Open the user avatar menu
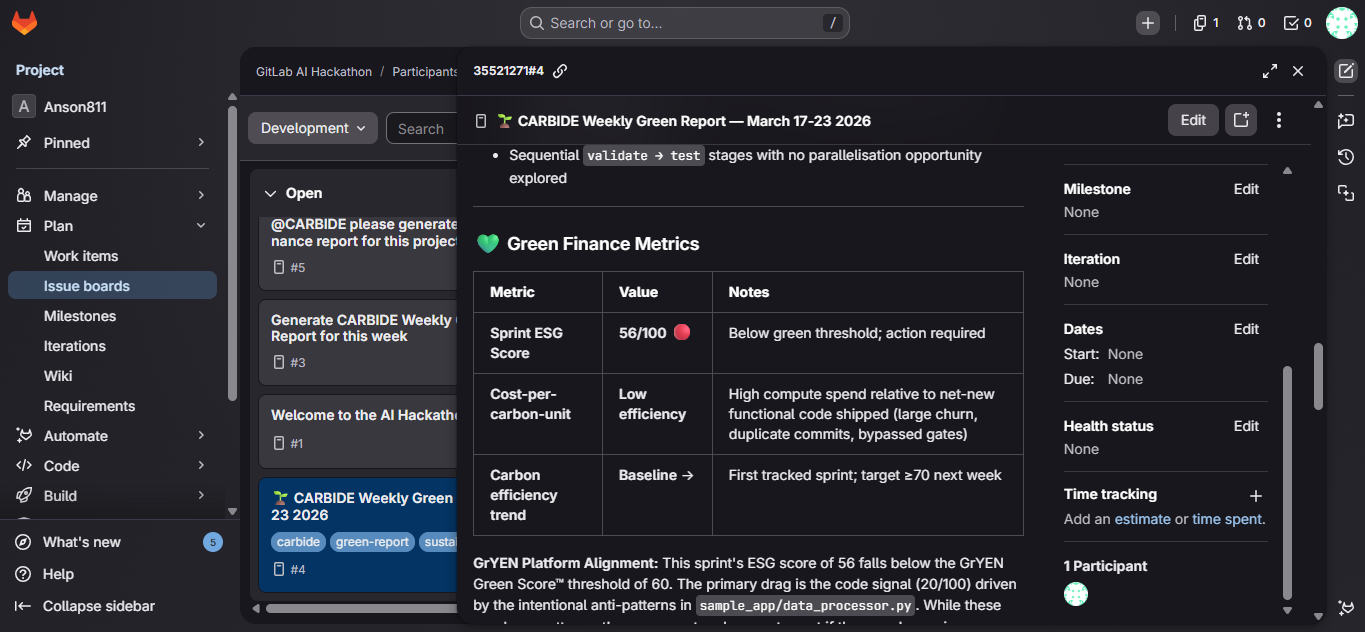This screenshot has height=632, width=1365. (1341, 23)
